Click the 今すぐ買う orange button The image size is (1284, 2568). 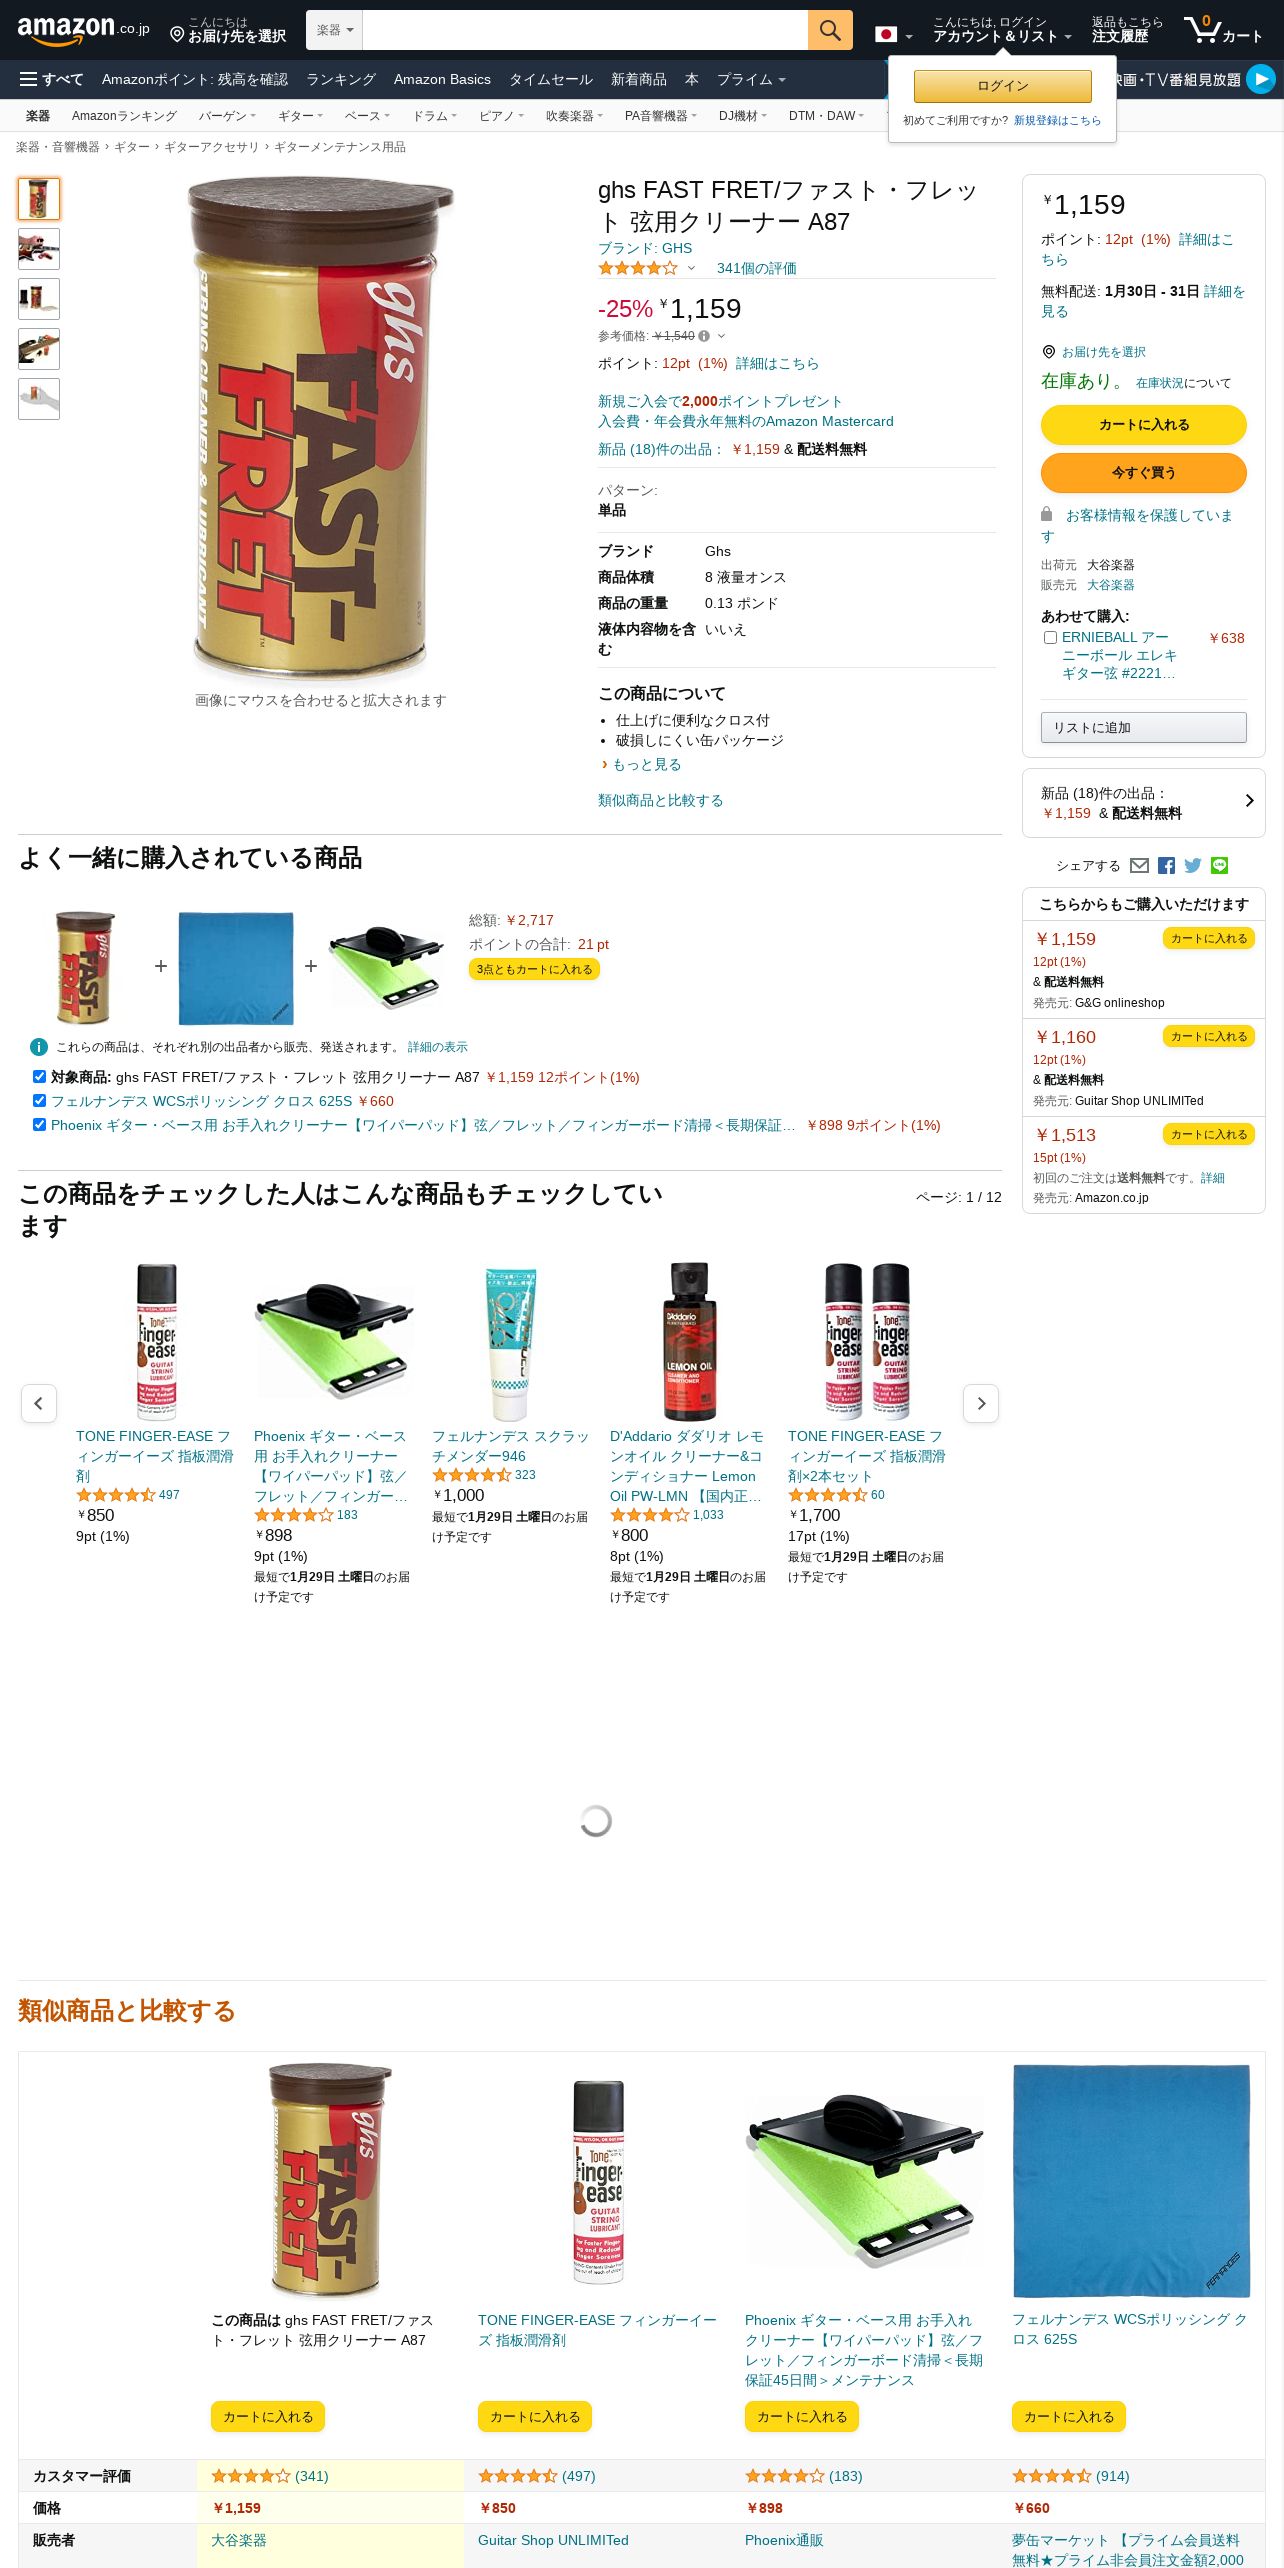(x=1143, y=472)
